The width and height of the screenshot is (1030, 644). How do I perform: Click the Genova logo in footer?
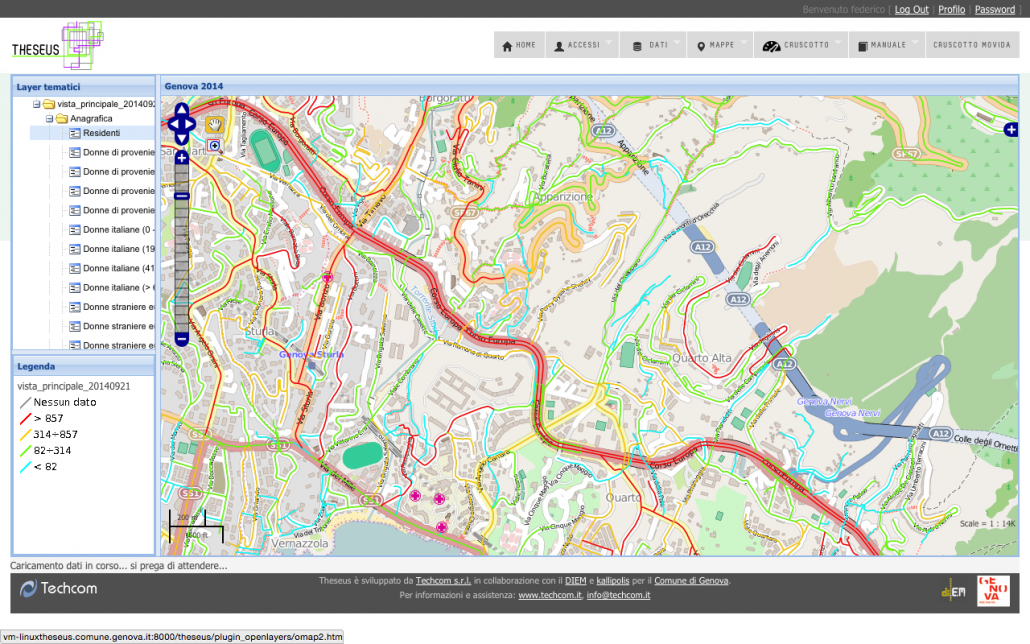(x=993, y=591)
